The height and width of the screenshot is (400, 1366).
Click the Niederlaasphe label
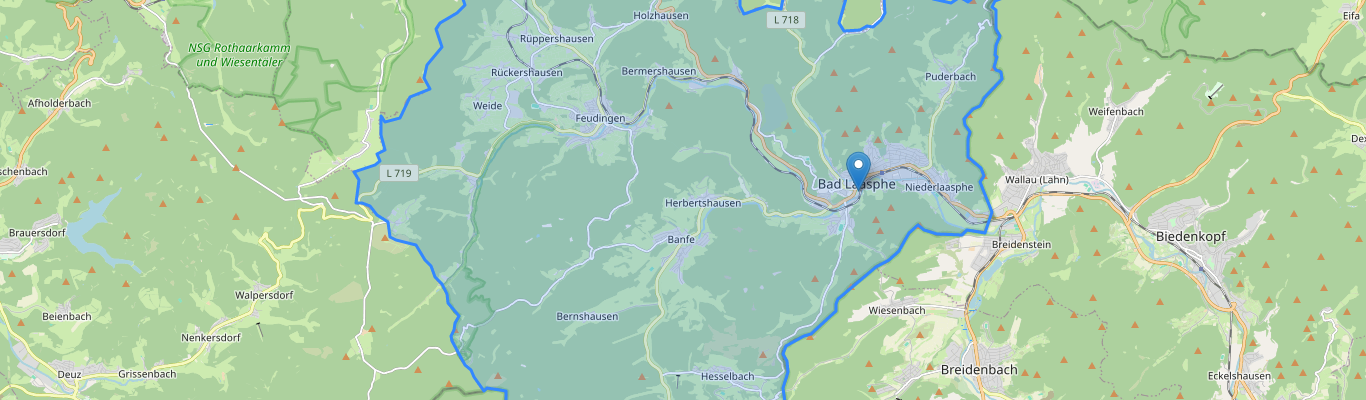[x=939, y=187]
